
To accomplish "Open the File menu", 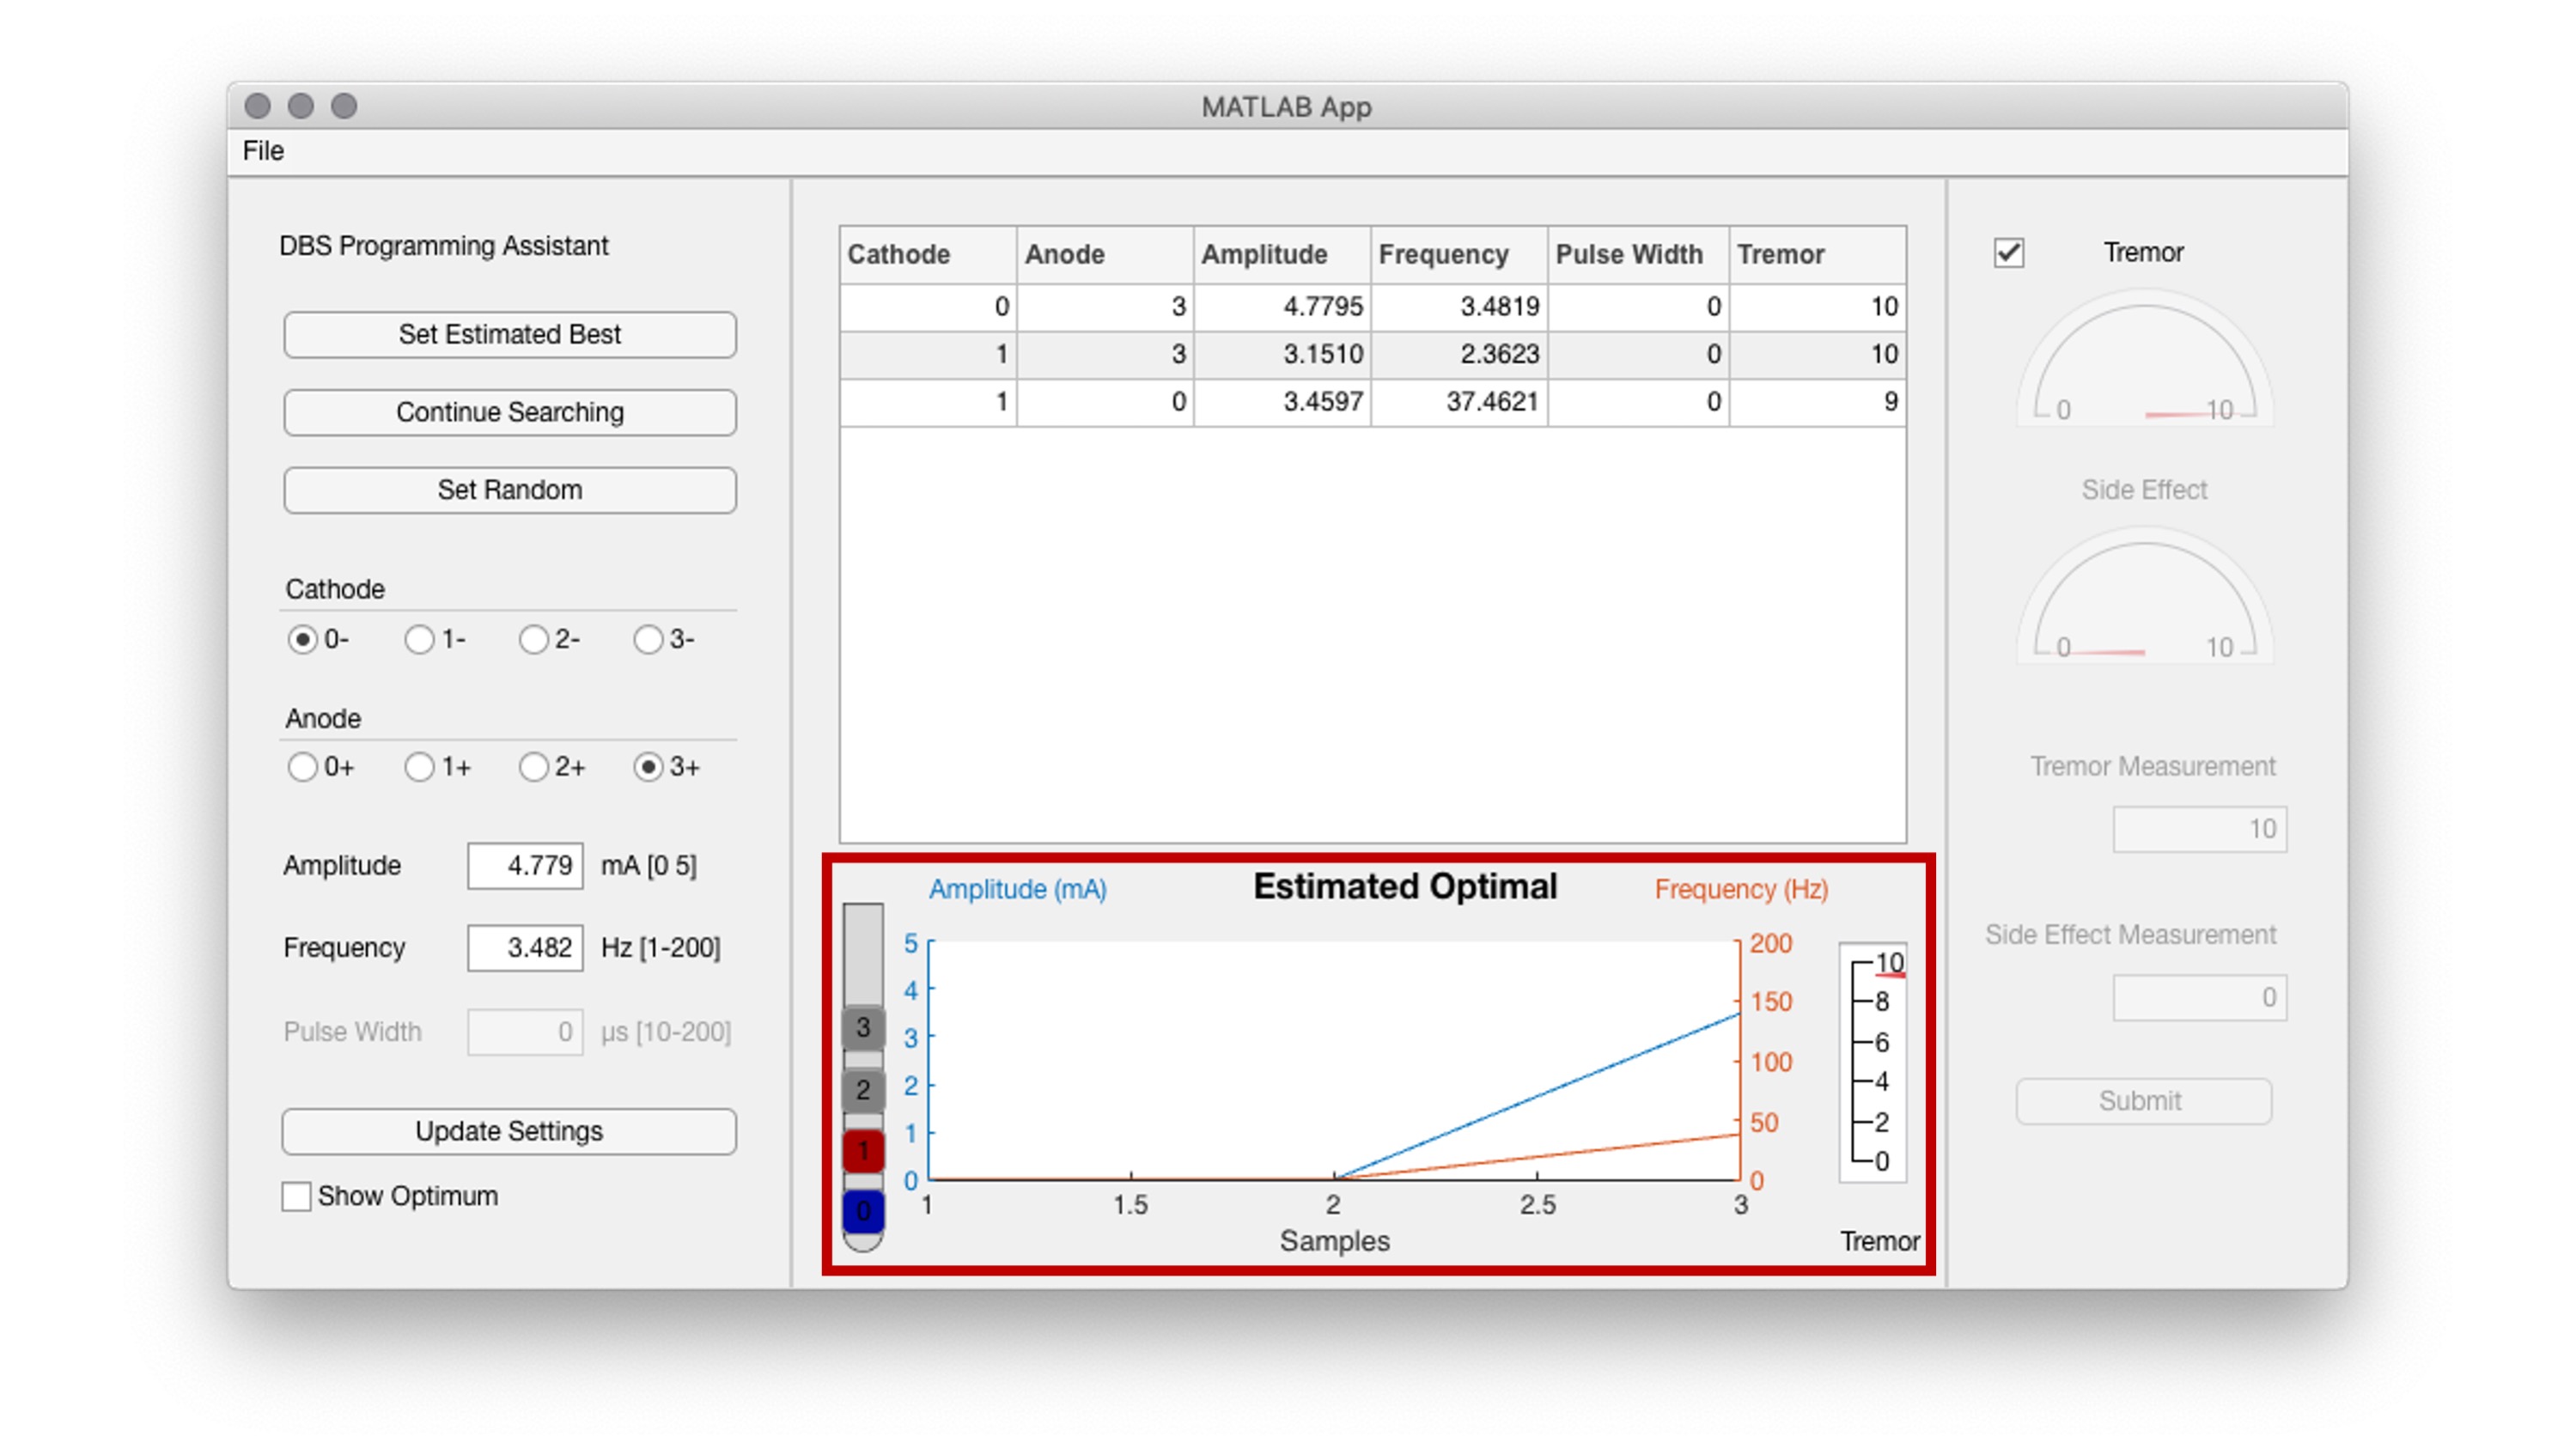I will pyautogui.click(x=262, y=151).
